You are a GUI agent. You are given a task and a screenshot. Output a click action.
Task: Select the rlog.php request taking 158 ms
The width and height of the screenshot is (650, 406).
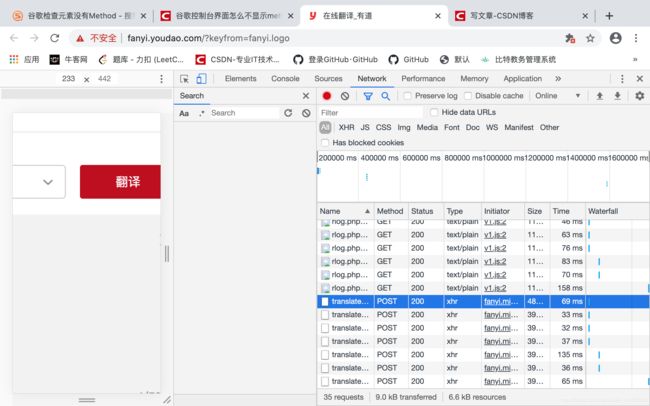pos(483,288)
